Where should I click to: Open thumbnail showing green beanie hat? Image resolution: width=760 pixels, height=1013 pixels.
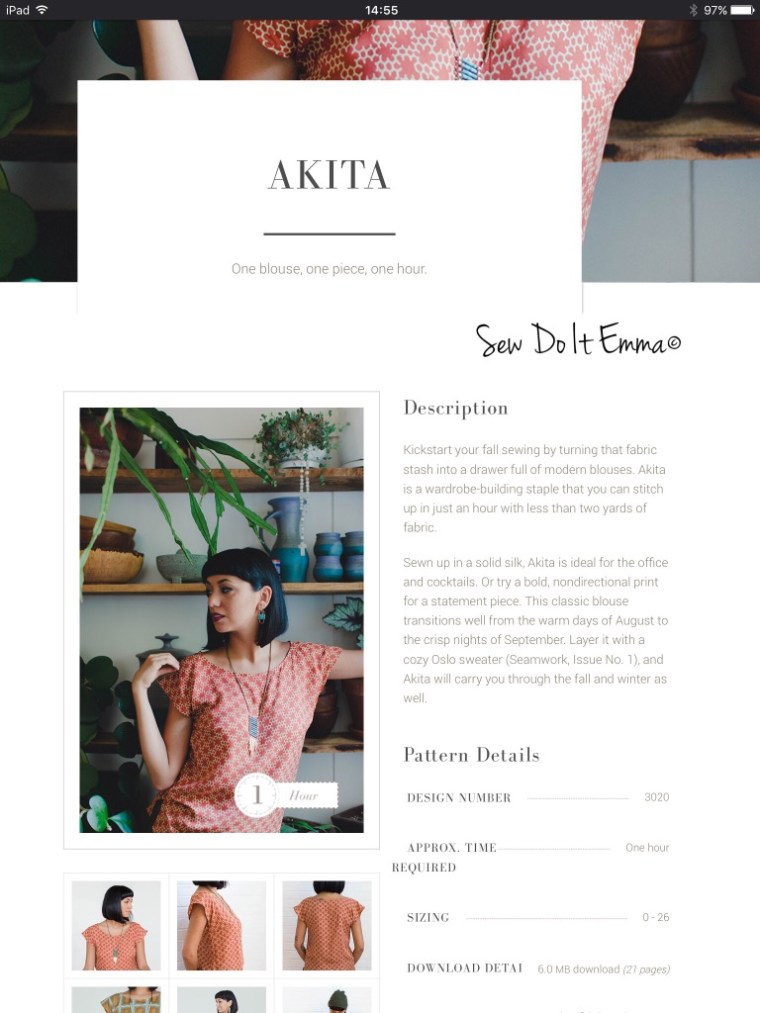click(x=327, y=999)
